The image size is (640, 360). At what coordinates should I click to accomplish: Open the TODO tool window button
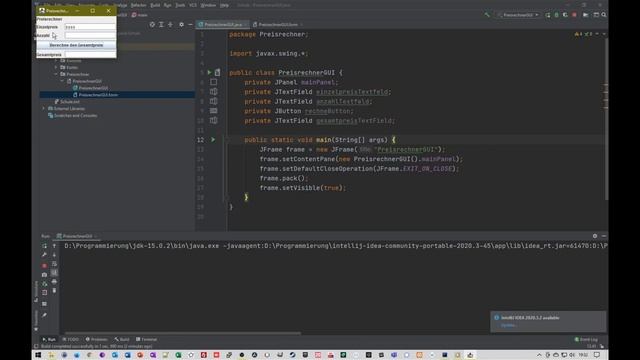(71, 339)
